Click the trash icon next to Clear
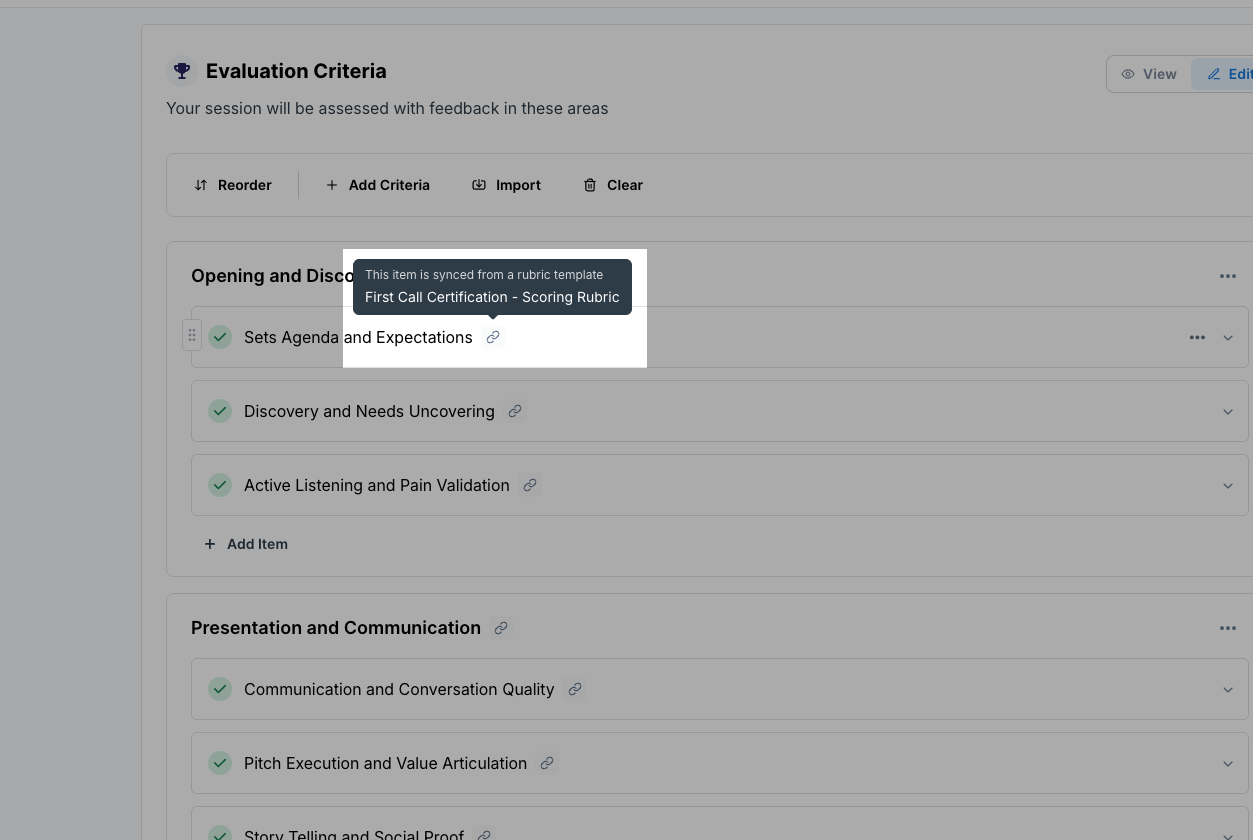Viewport: 1253px width, 840px height. [589, 184]
